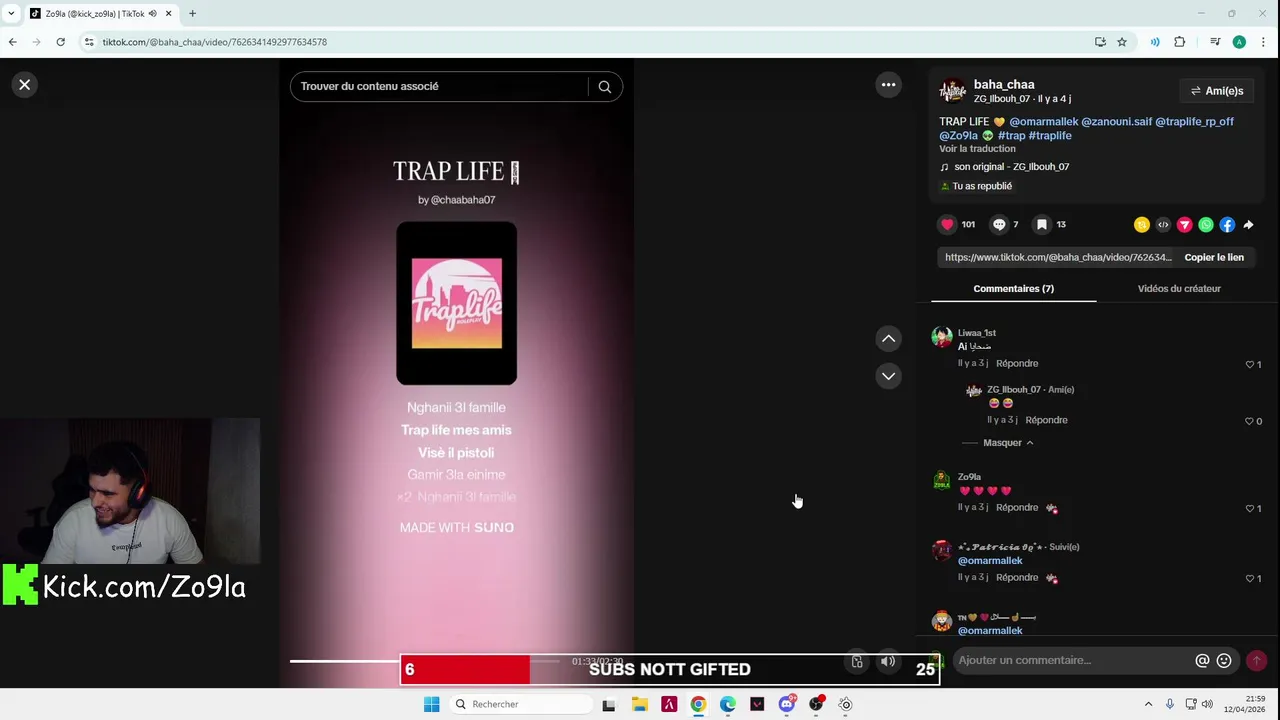The width and height of the screenshot is (1280, 720).
Task: Go back with the browser back arrow
Action: click(x=12, y=42)
